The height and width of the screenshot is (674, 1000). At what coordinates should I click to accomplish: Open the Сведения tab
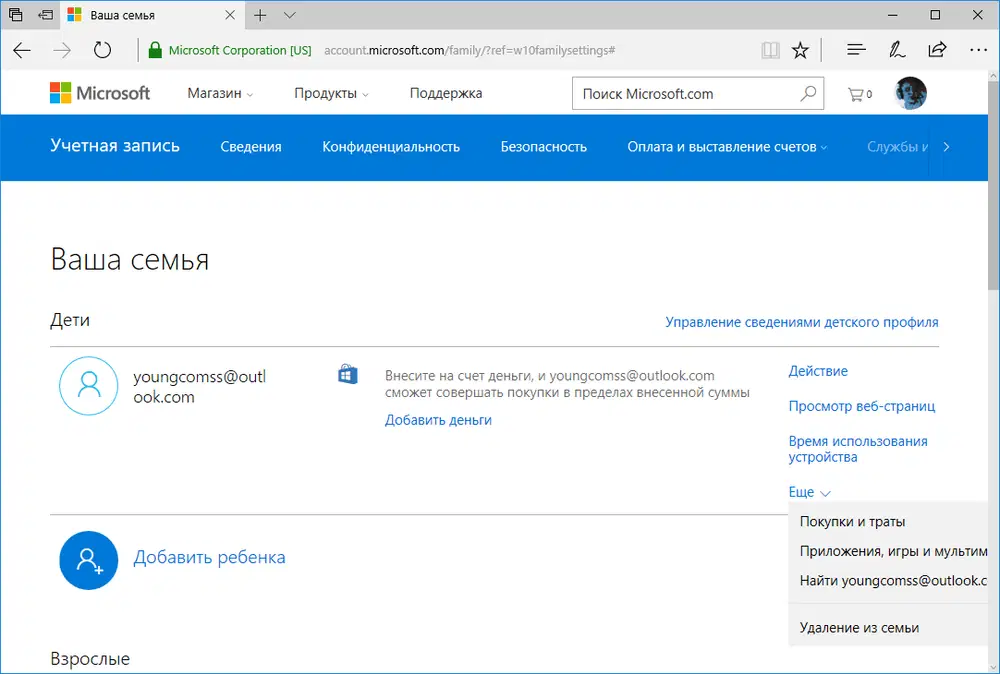pyautogui.click(x=251, y=147)
